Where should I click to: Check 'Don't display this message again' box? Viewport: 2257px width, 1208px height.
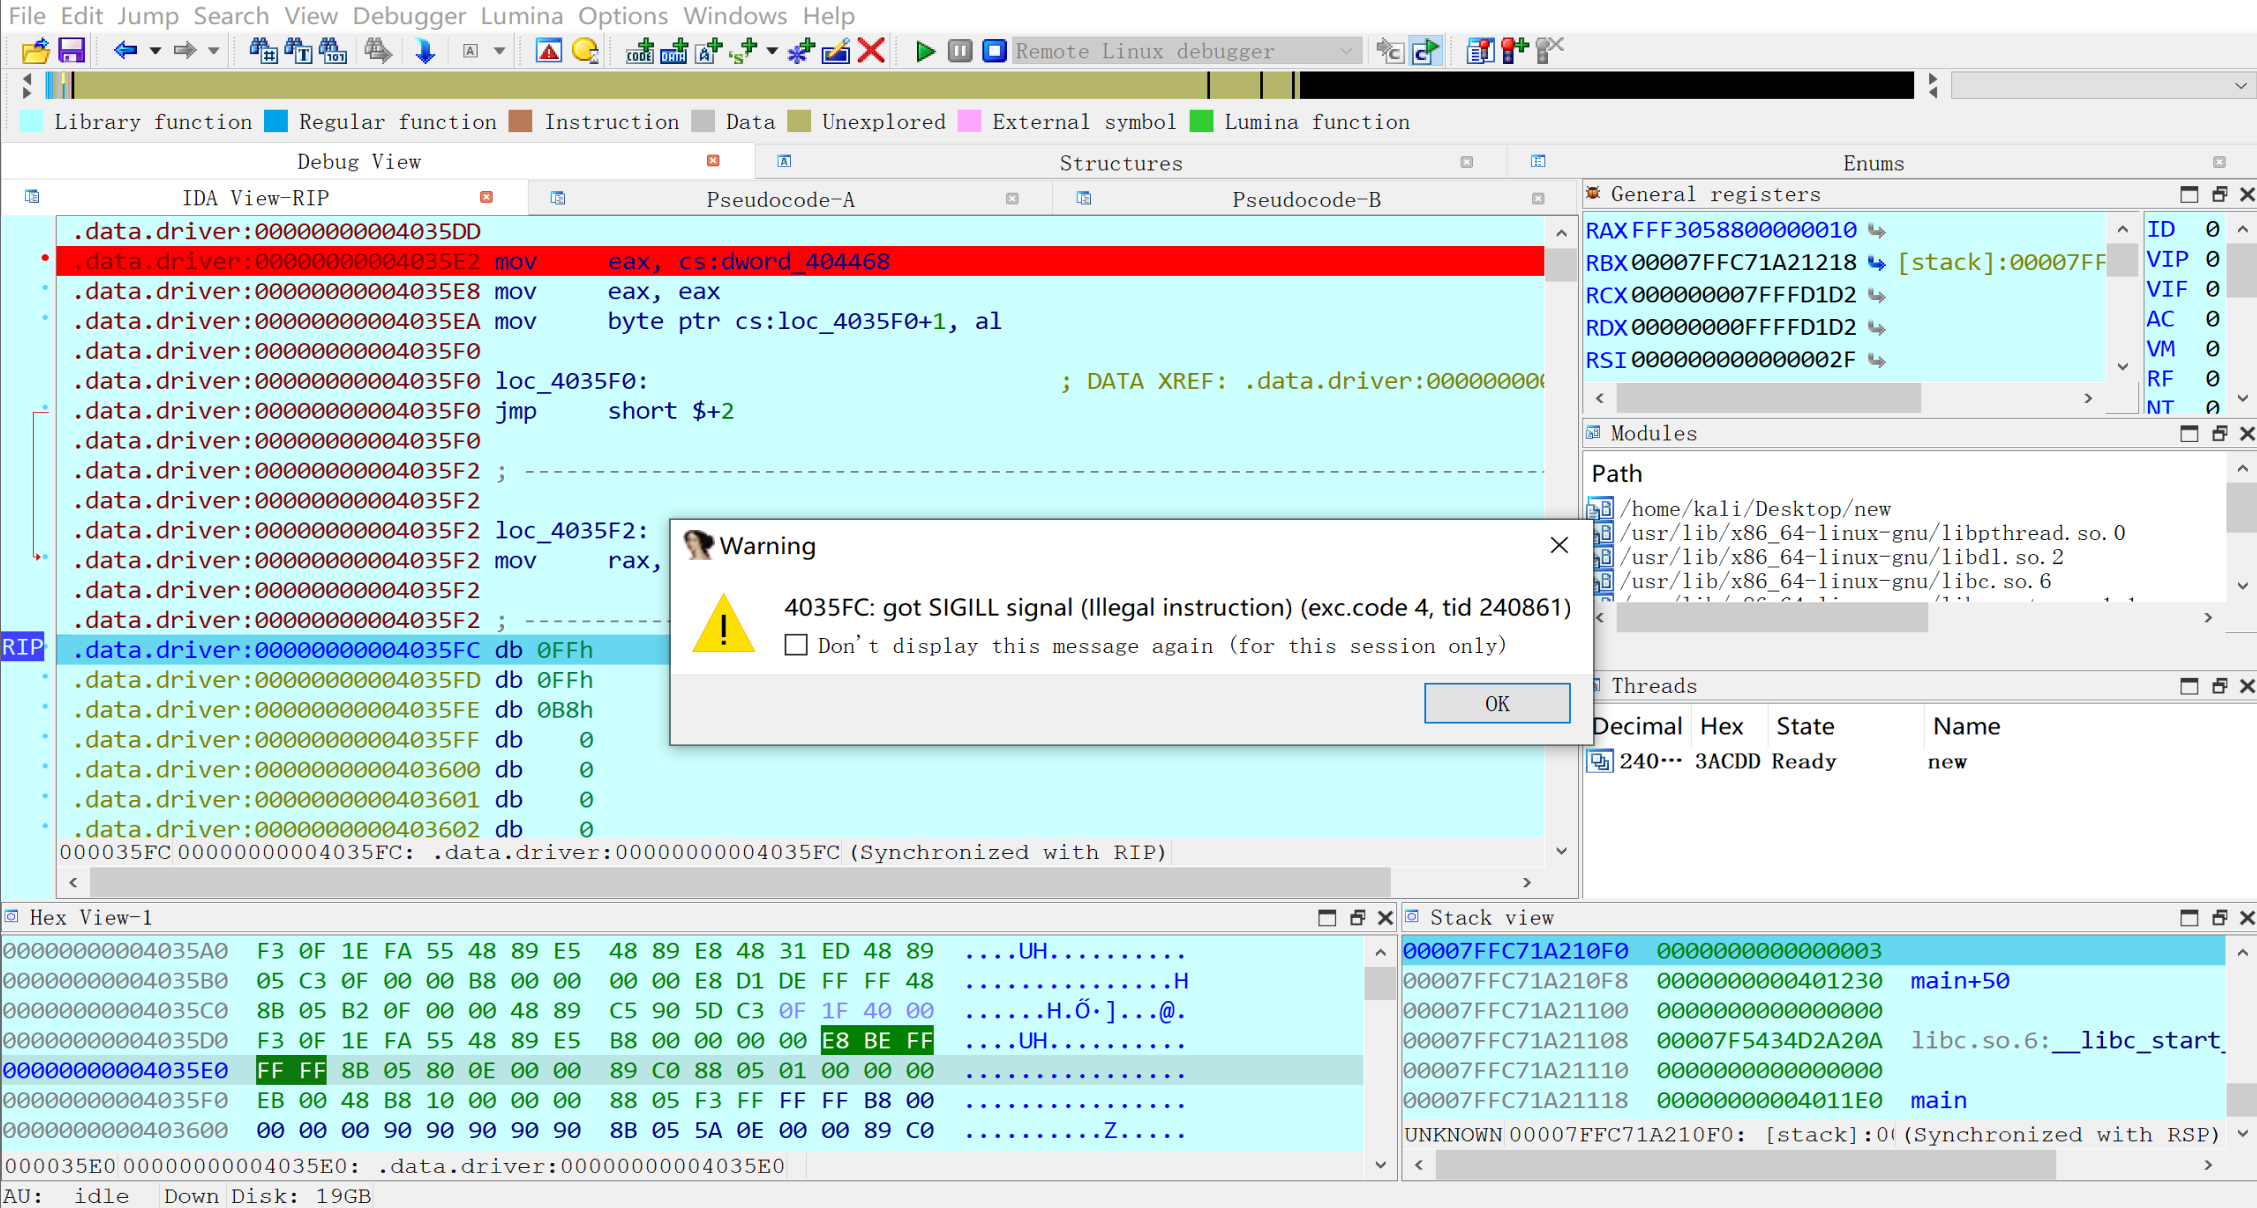[x=796, y=645]
